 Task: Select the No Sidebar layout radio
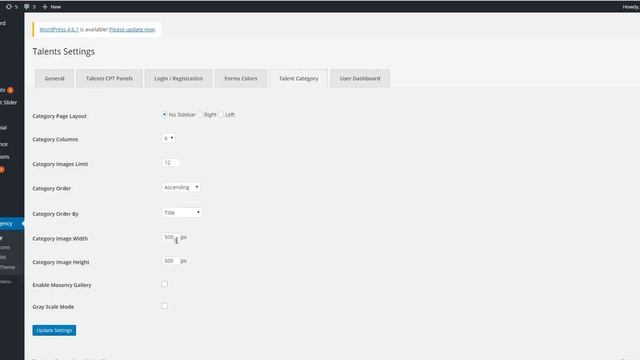164,115
